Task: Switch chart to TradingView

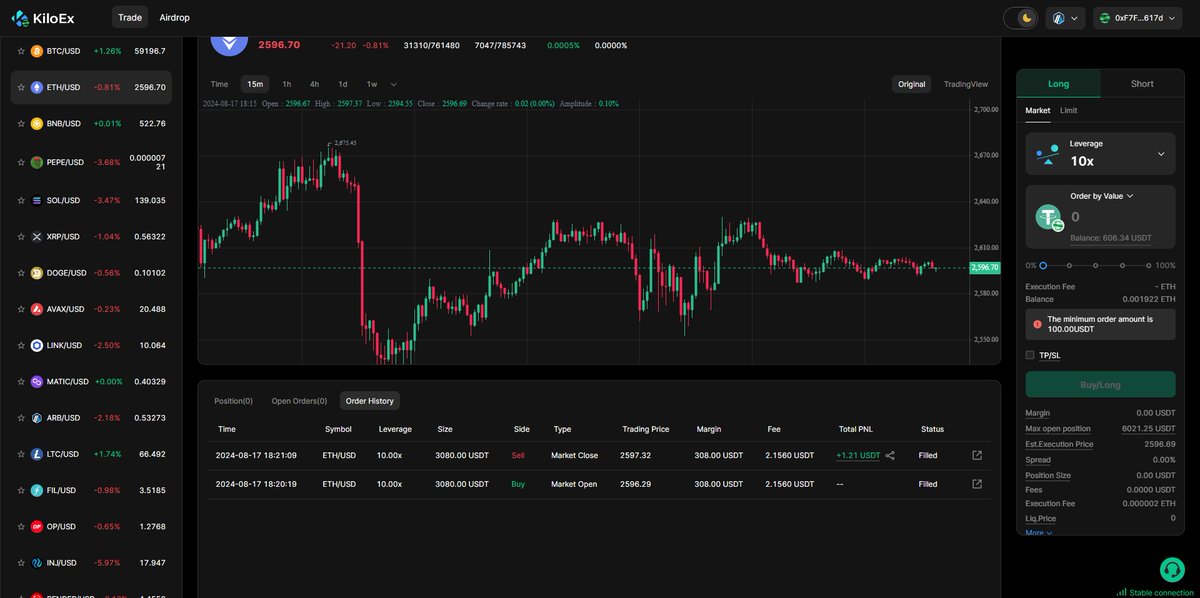Action: click(x=966, y=84)
